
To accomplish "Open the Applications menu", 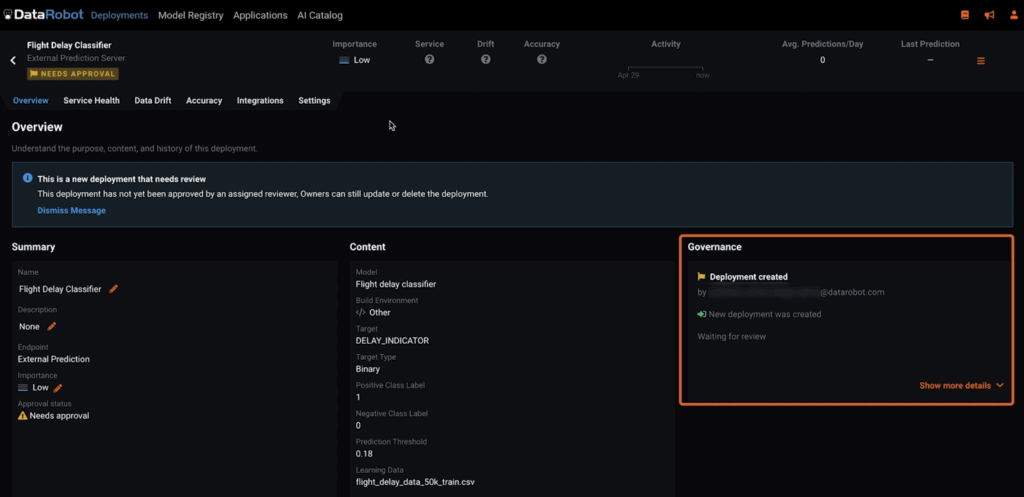I will pyautogui.click(x=260, y=15).
